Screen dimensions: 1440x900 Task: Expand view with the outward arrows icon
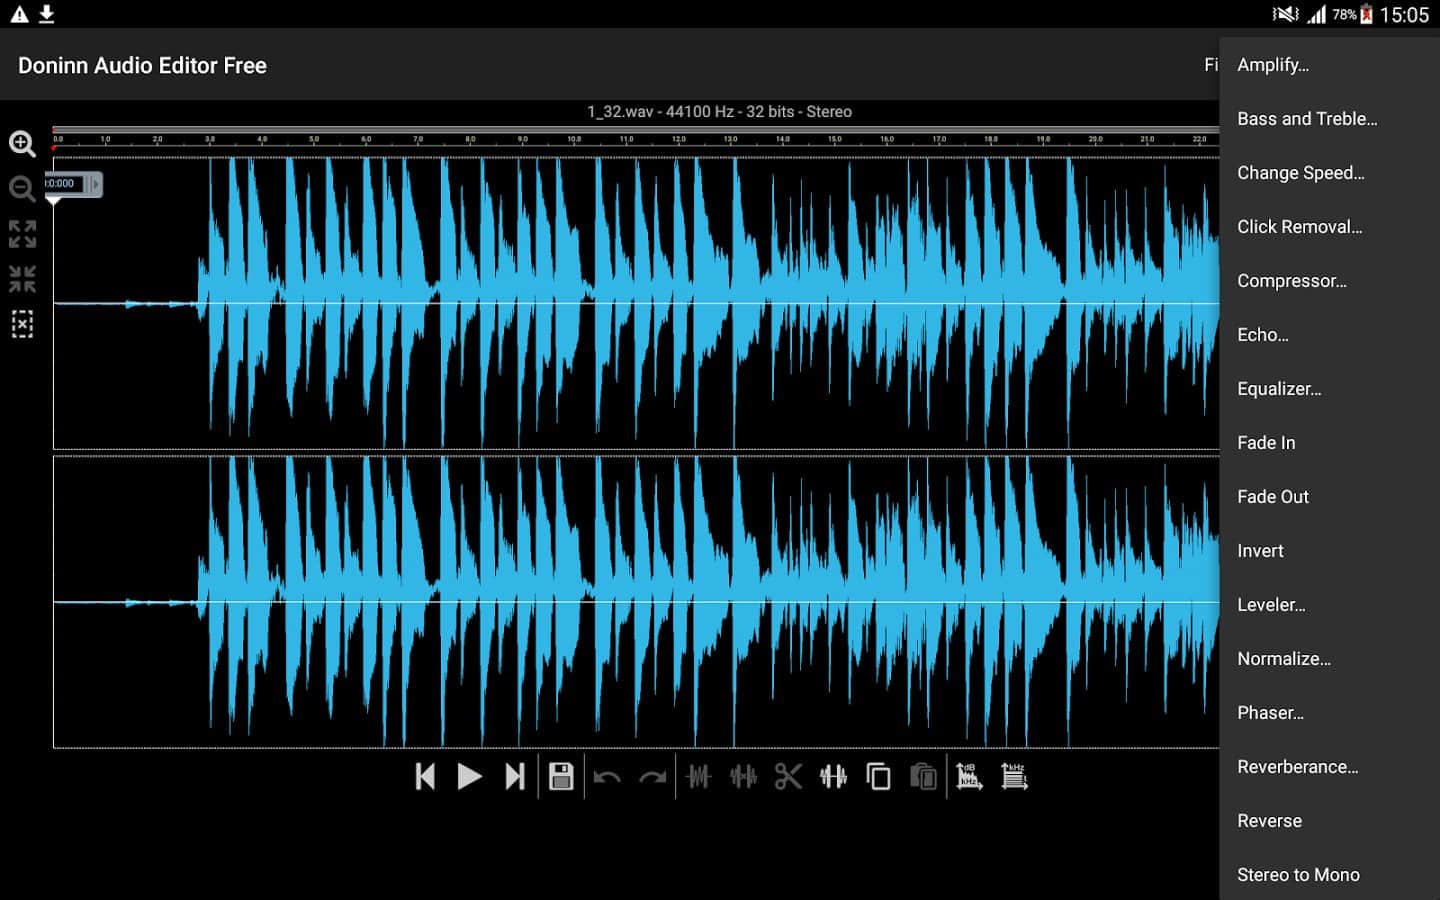click(x=22, y=234)
